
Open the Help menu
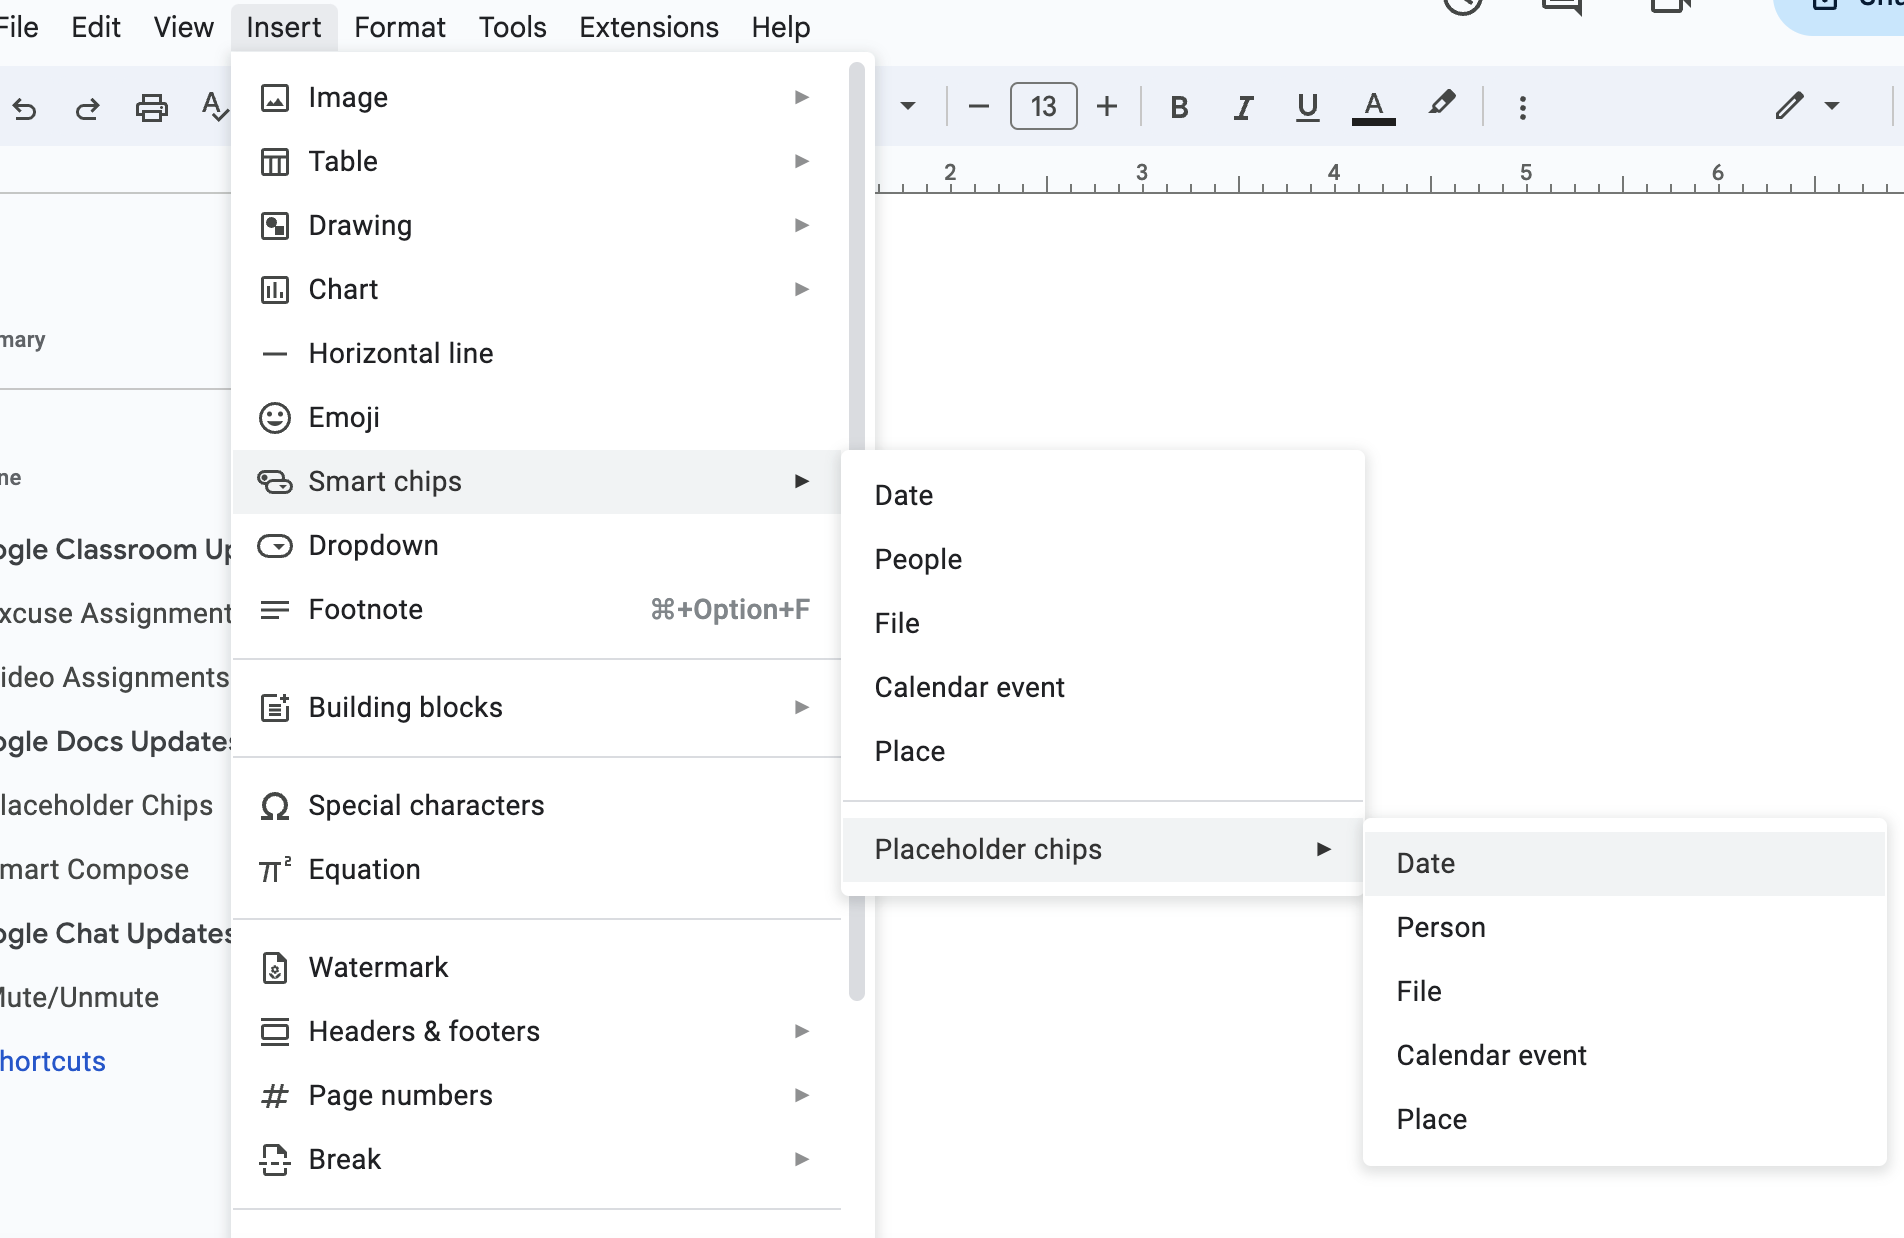781,27
